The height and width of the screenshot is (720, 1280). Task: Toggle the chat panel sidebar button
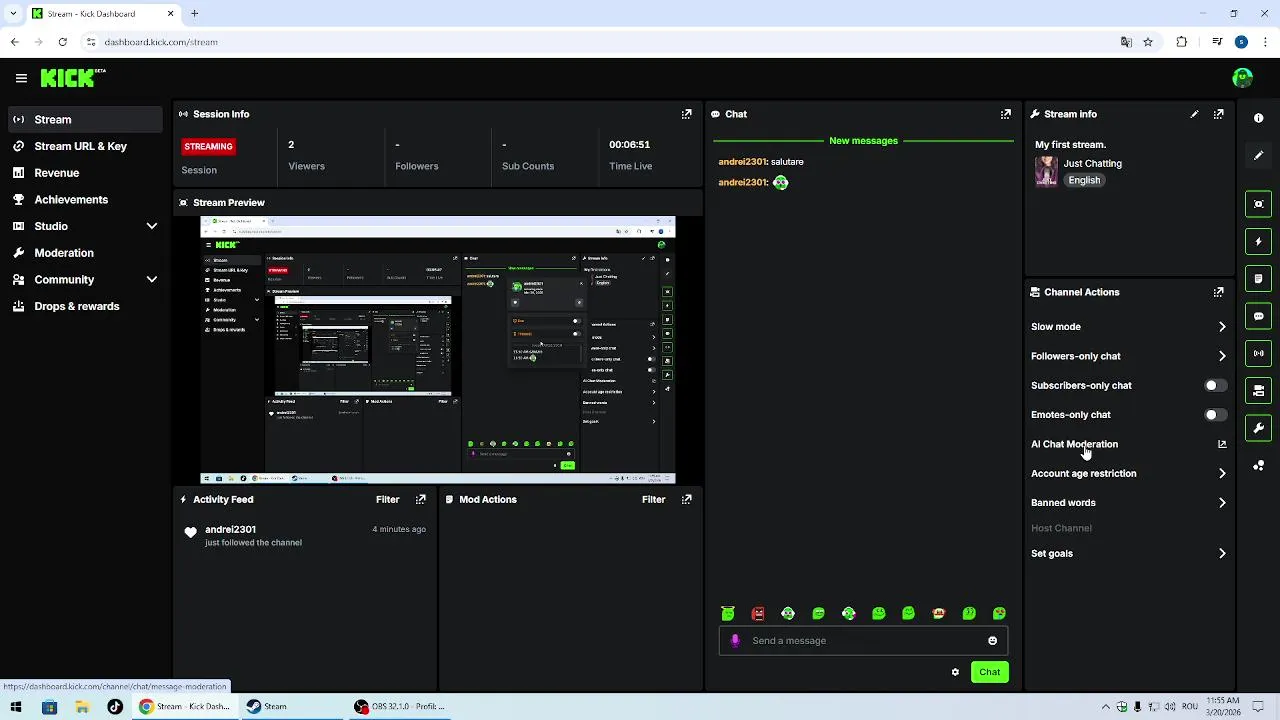click(x=1258, y=316)
